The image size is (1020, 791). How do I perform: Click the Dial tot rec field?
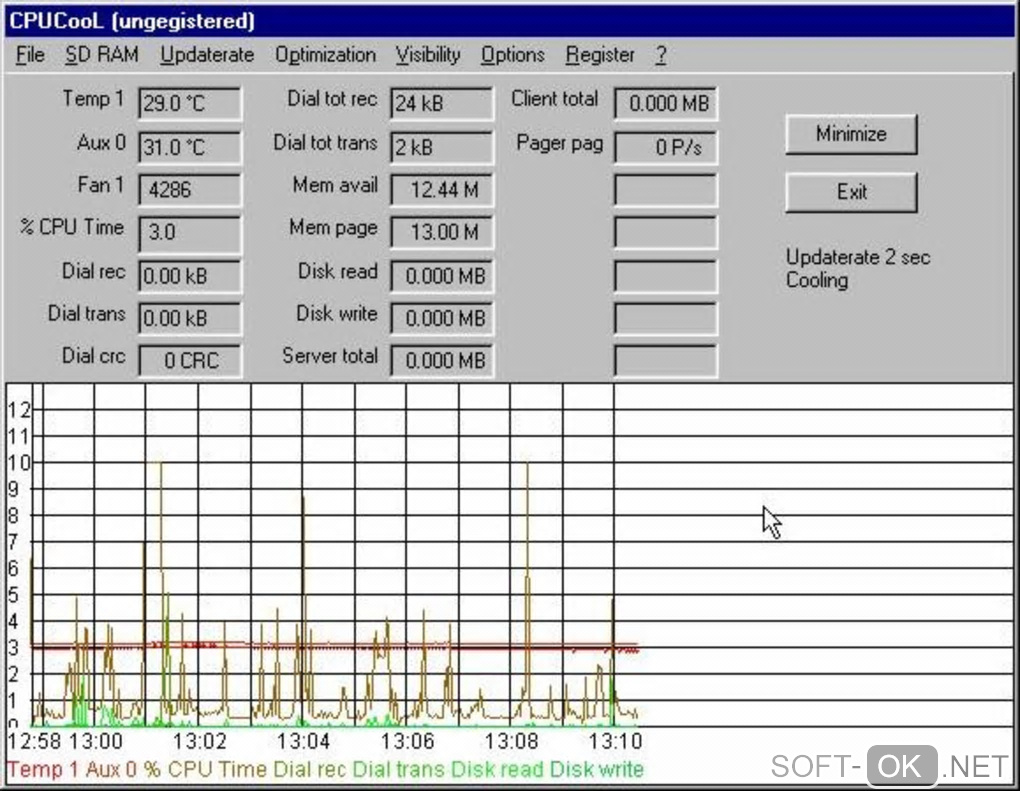point(441,103)
